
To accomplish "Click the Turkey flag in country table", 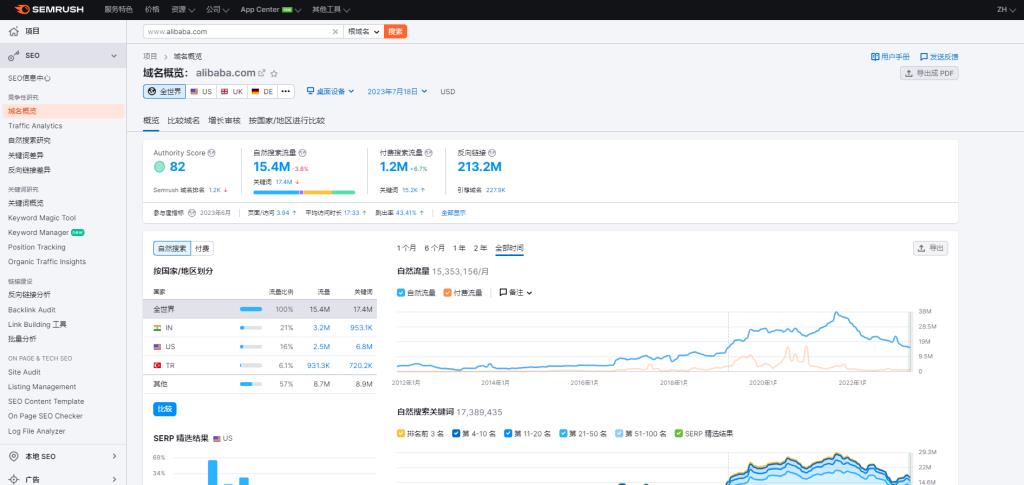I will 157,366.
